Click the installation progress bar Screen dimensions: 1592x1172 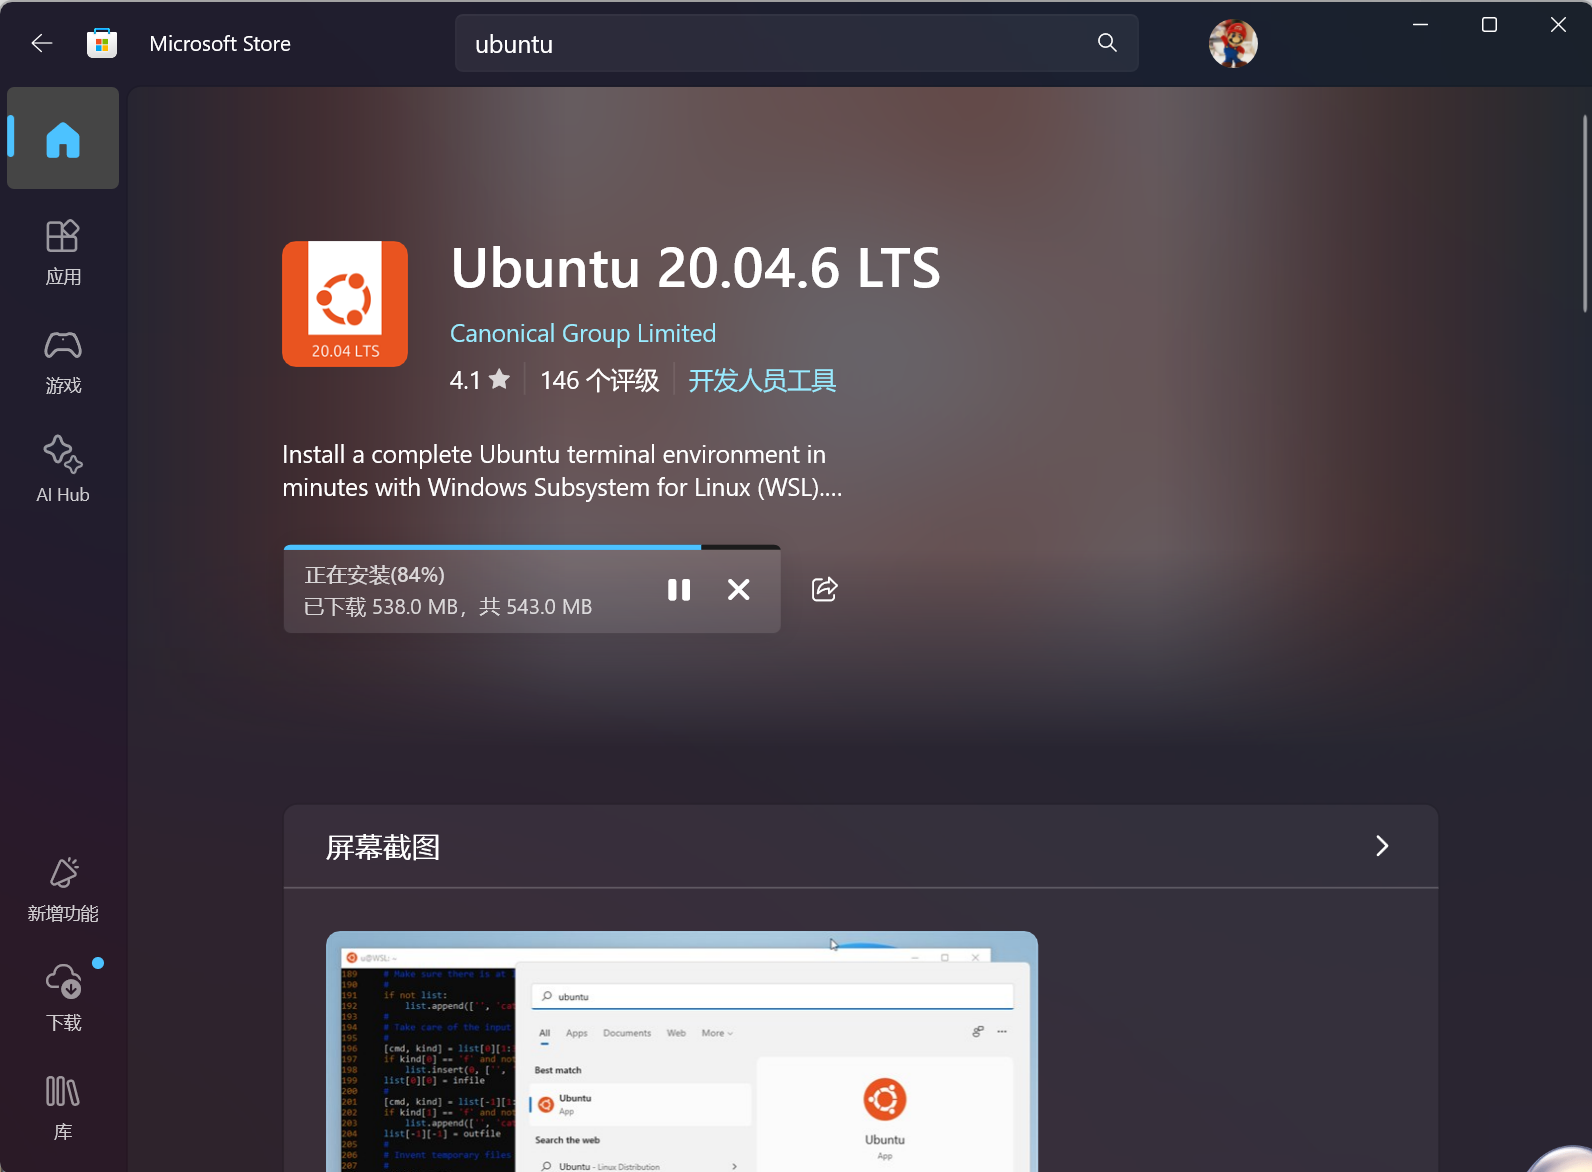click(x=532, y=547)
